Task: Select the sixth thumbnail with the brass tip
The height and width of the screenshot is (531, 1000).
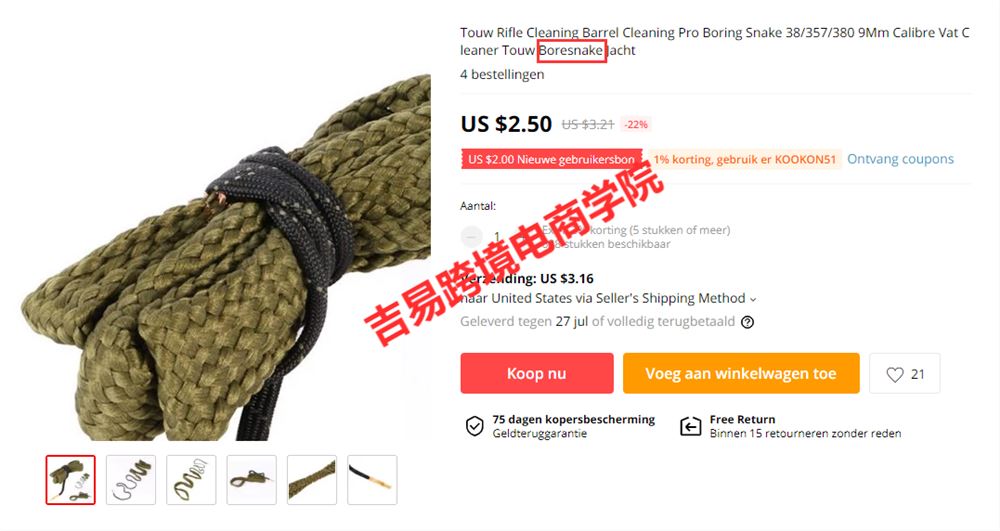Action: click(x=372, y=480)
